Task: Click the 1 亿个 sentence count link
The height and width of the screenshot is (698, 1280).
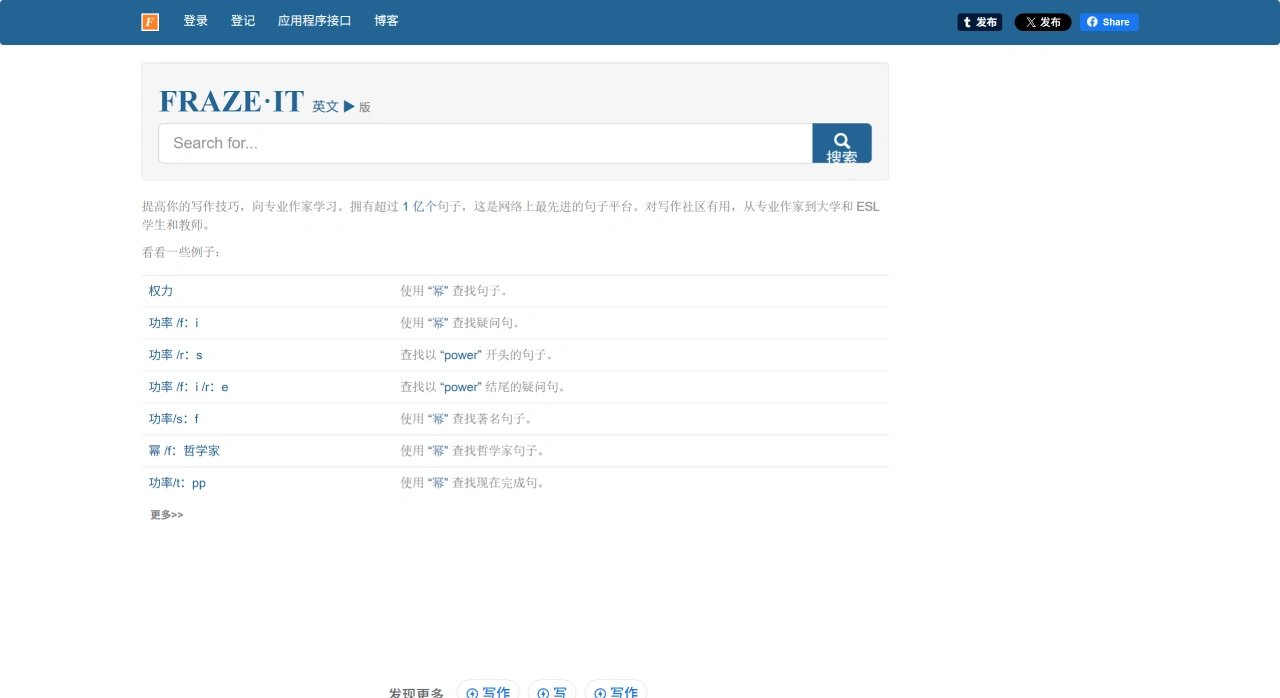Action: (419, 206)
